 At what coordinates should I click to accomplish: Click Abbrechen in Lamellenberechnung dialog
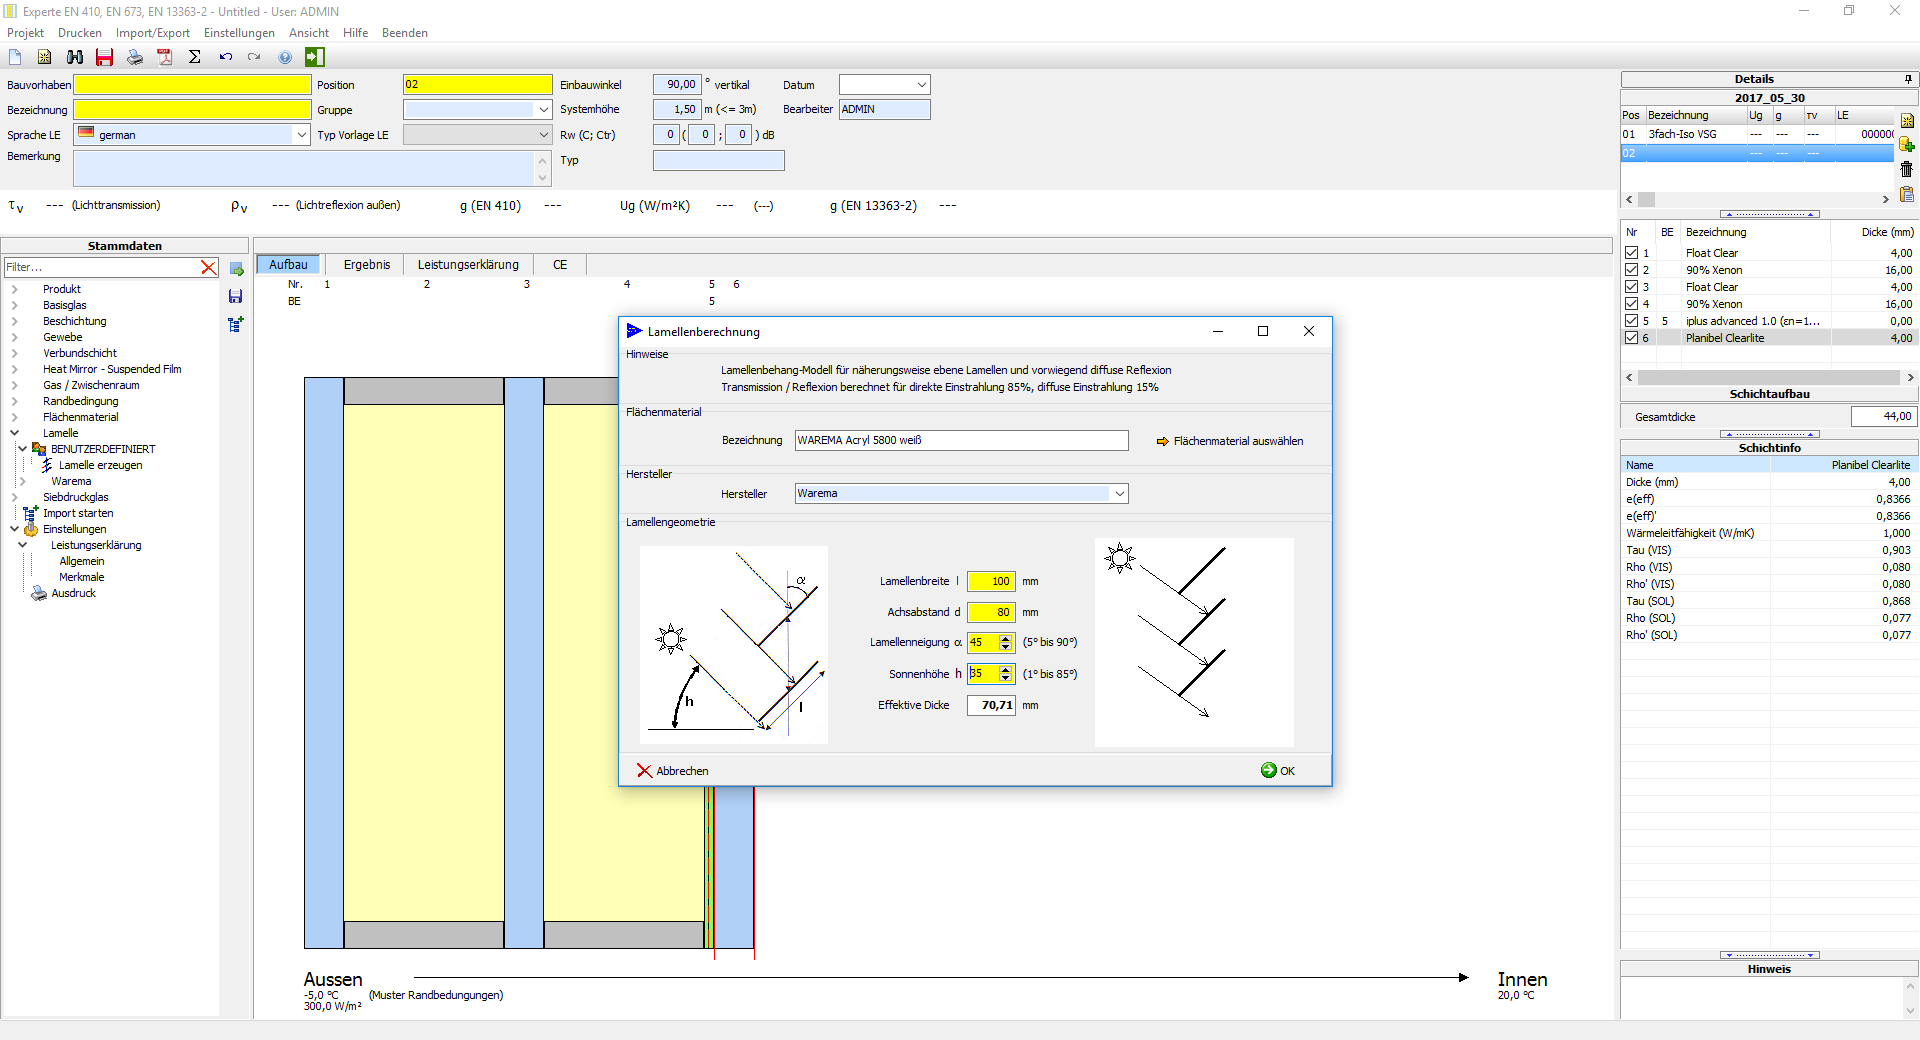click(x=672, y=771)
